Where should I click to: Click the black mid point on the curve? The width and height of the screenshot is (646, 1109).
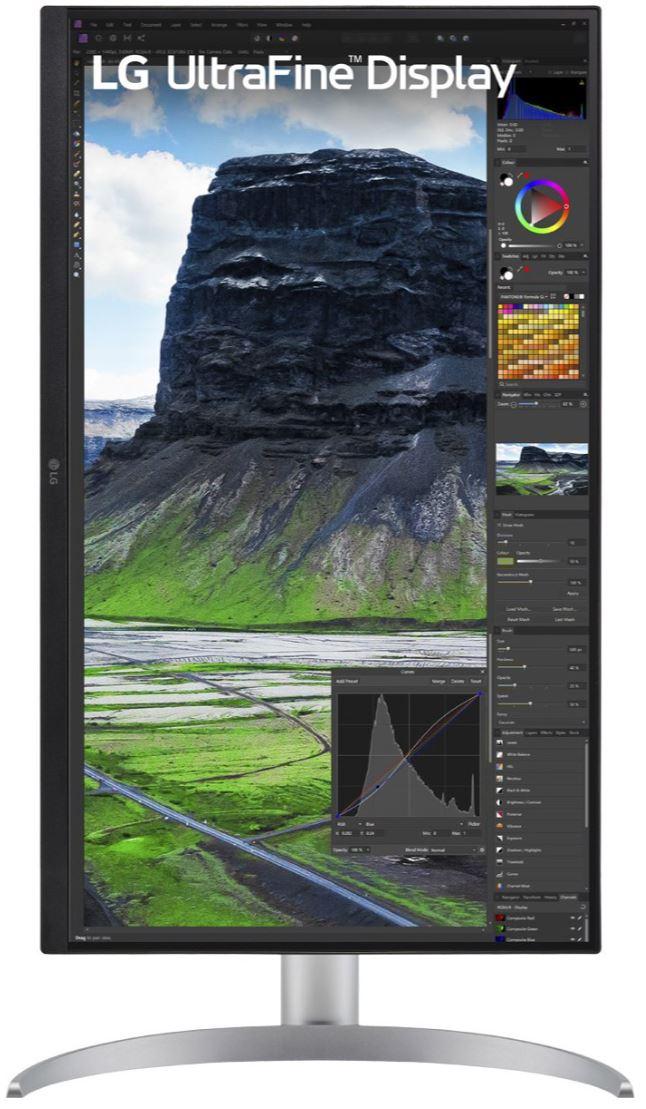(x=378, y=786)
